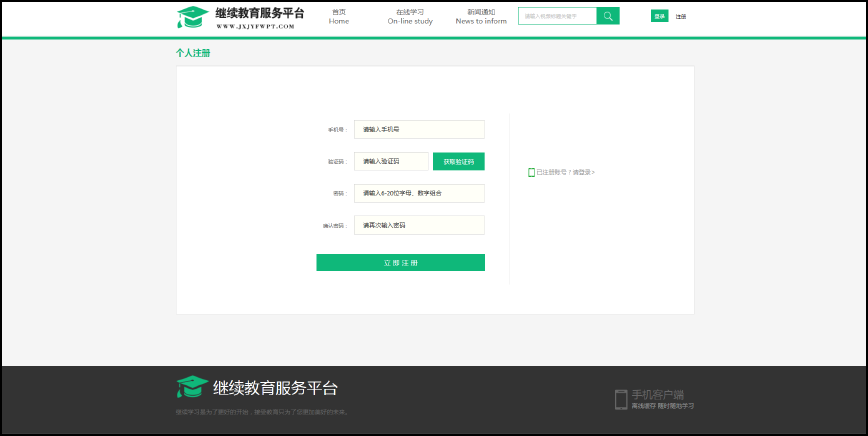Open 新闻通知 News to inform section
The width and height of the screenshot is (868, 436).
tap(481, 16)
